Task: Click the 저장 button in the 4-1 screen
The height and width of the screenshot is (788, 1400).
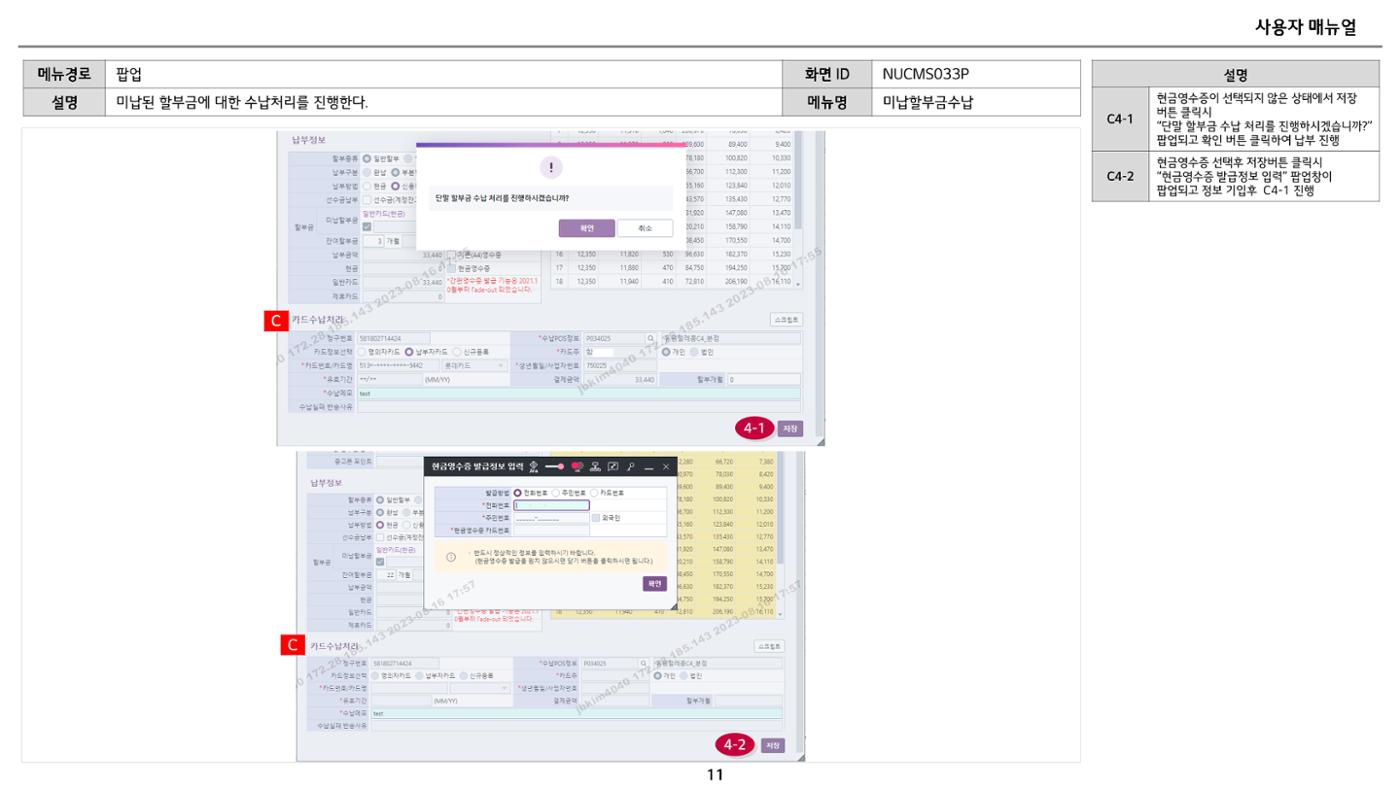Action: pos(790,429)
